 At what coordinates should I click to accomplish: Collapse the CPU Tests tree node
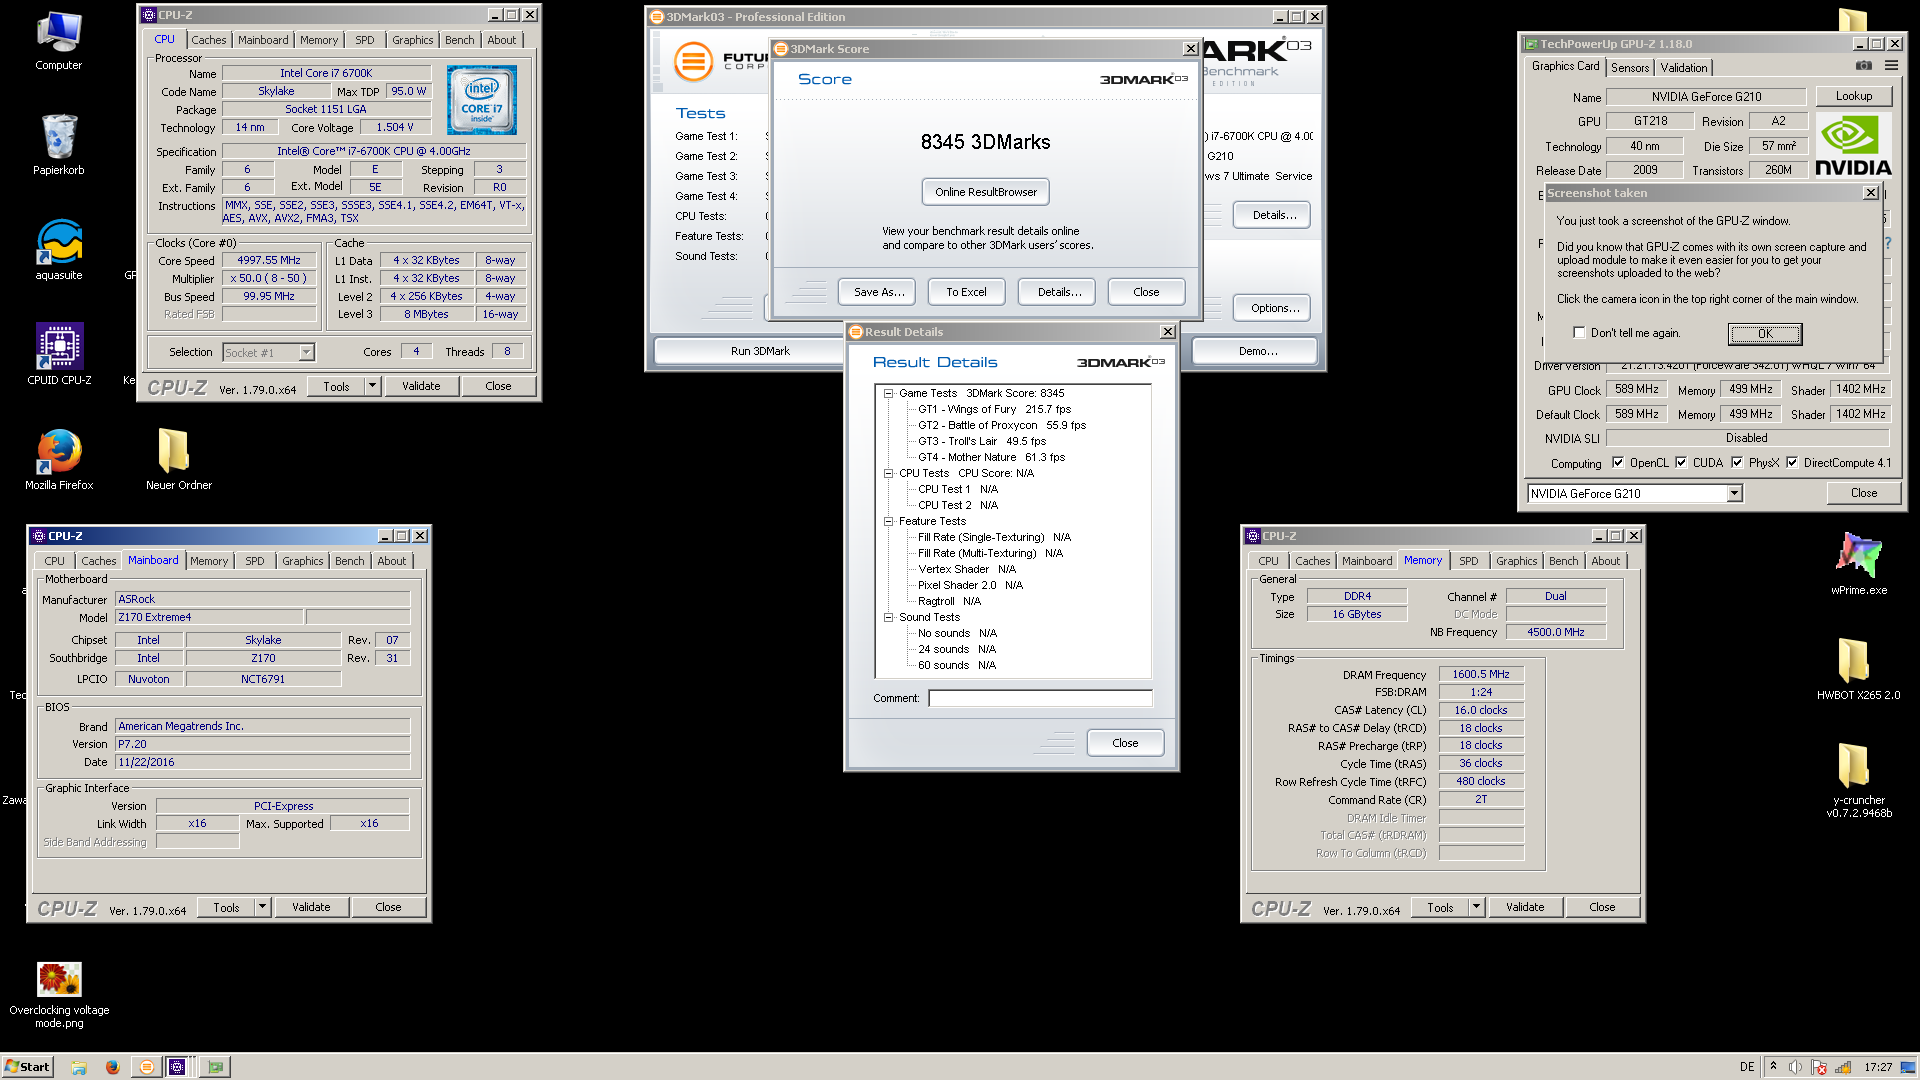coord(888,473)
